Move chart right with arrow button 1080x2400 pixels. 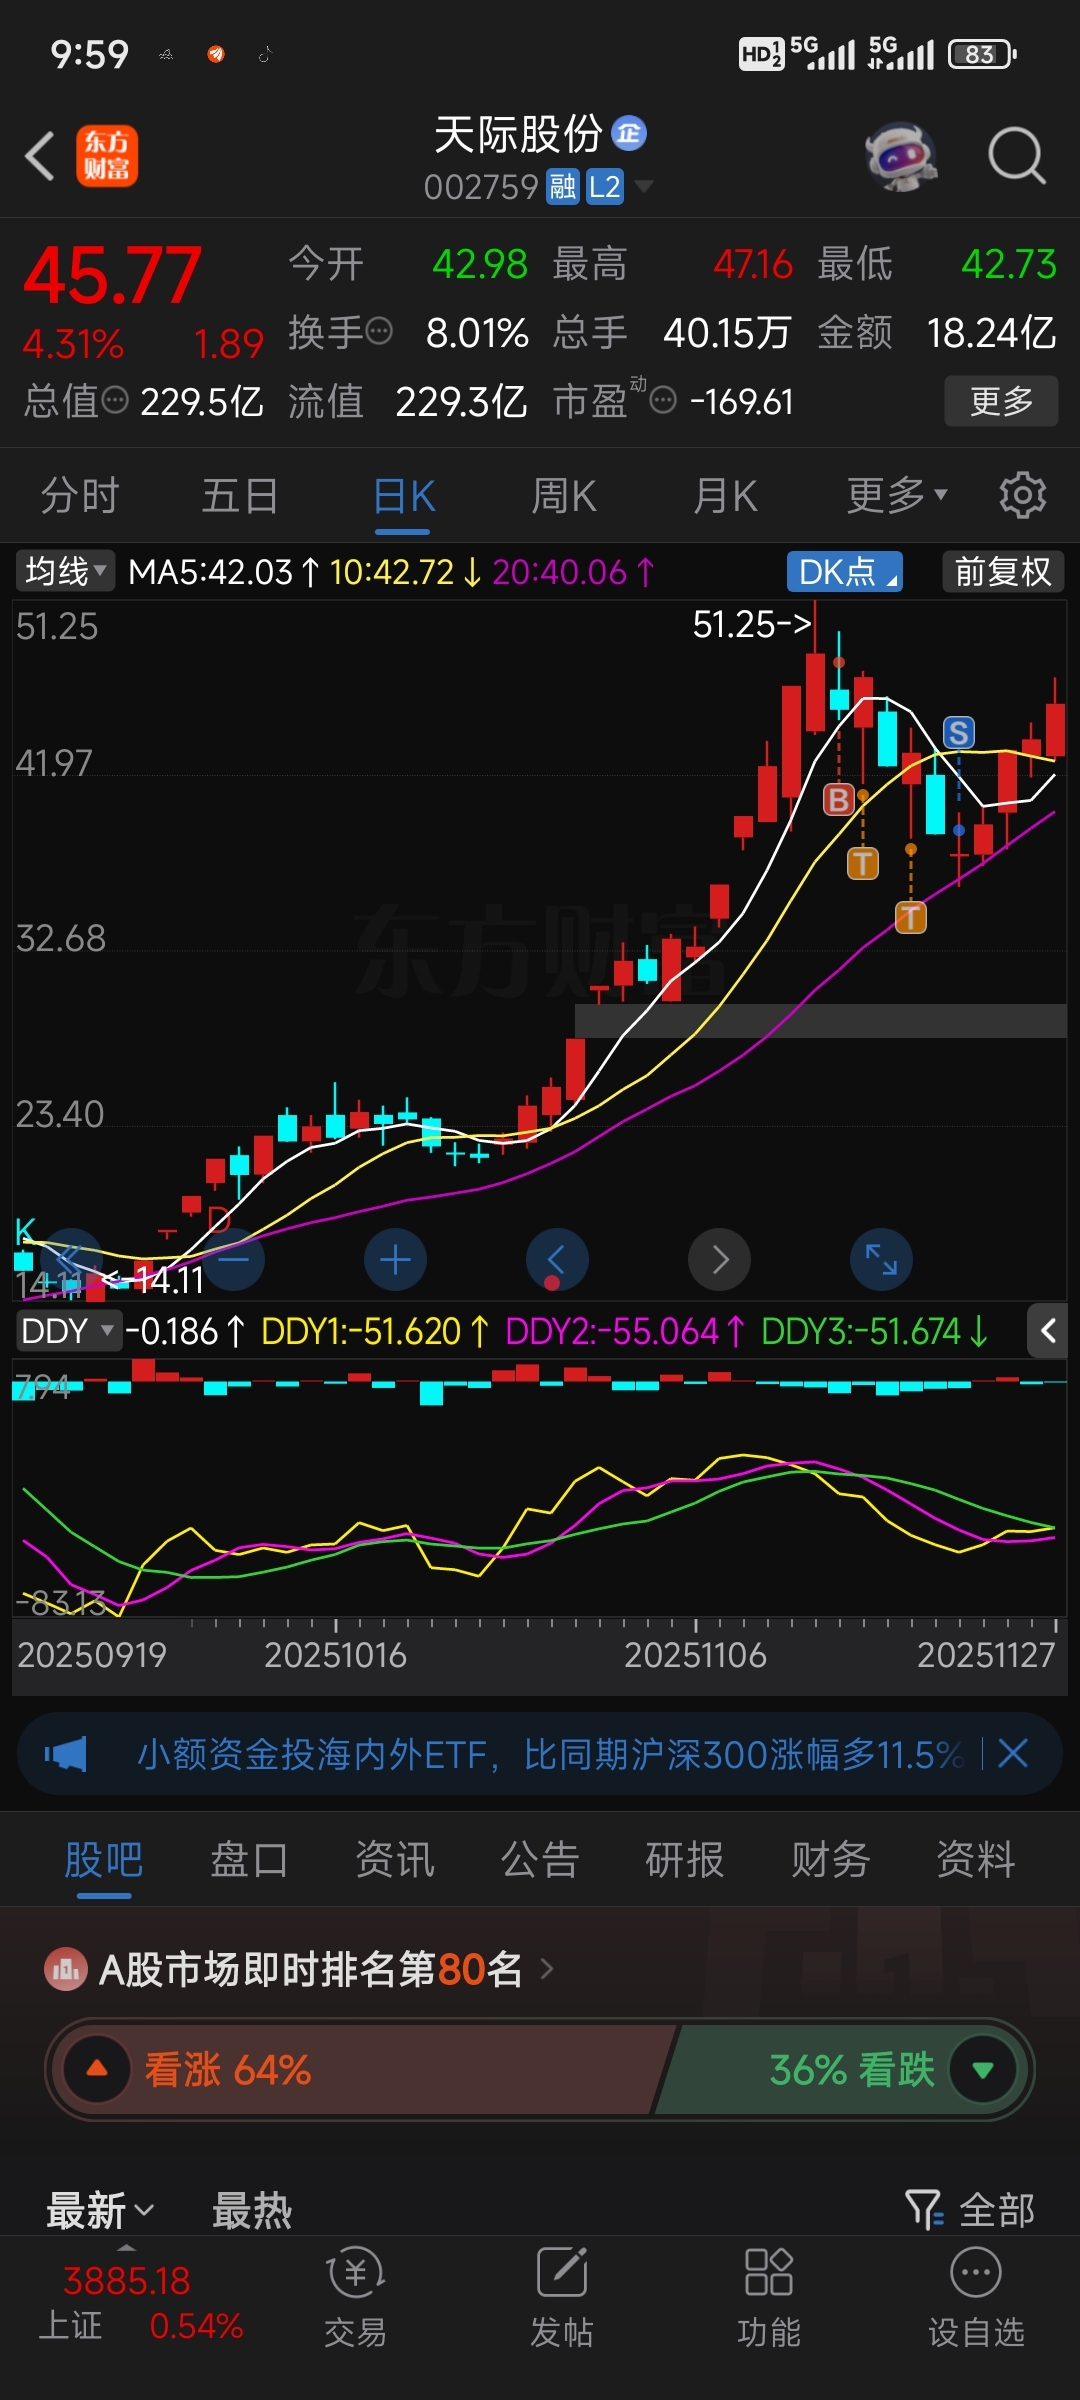click(x=719, y=1259)
